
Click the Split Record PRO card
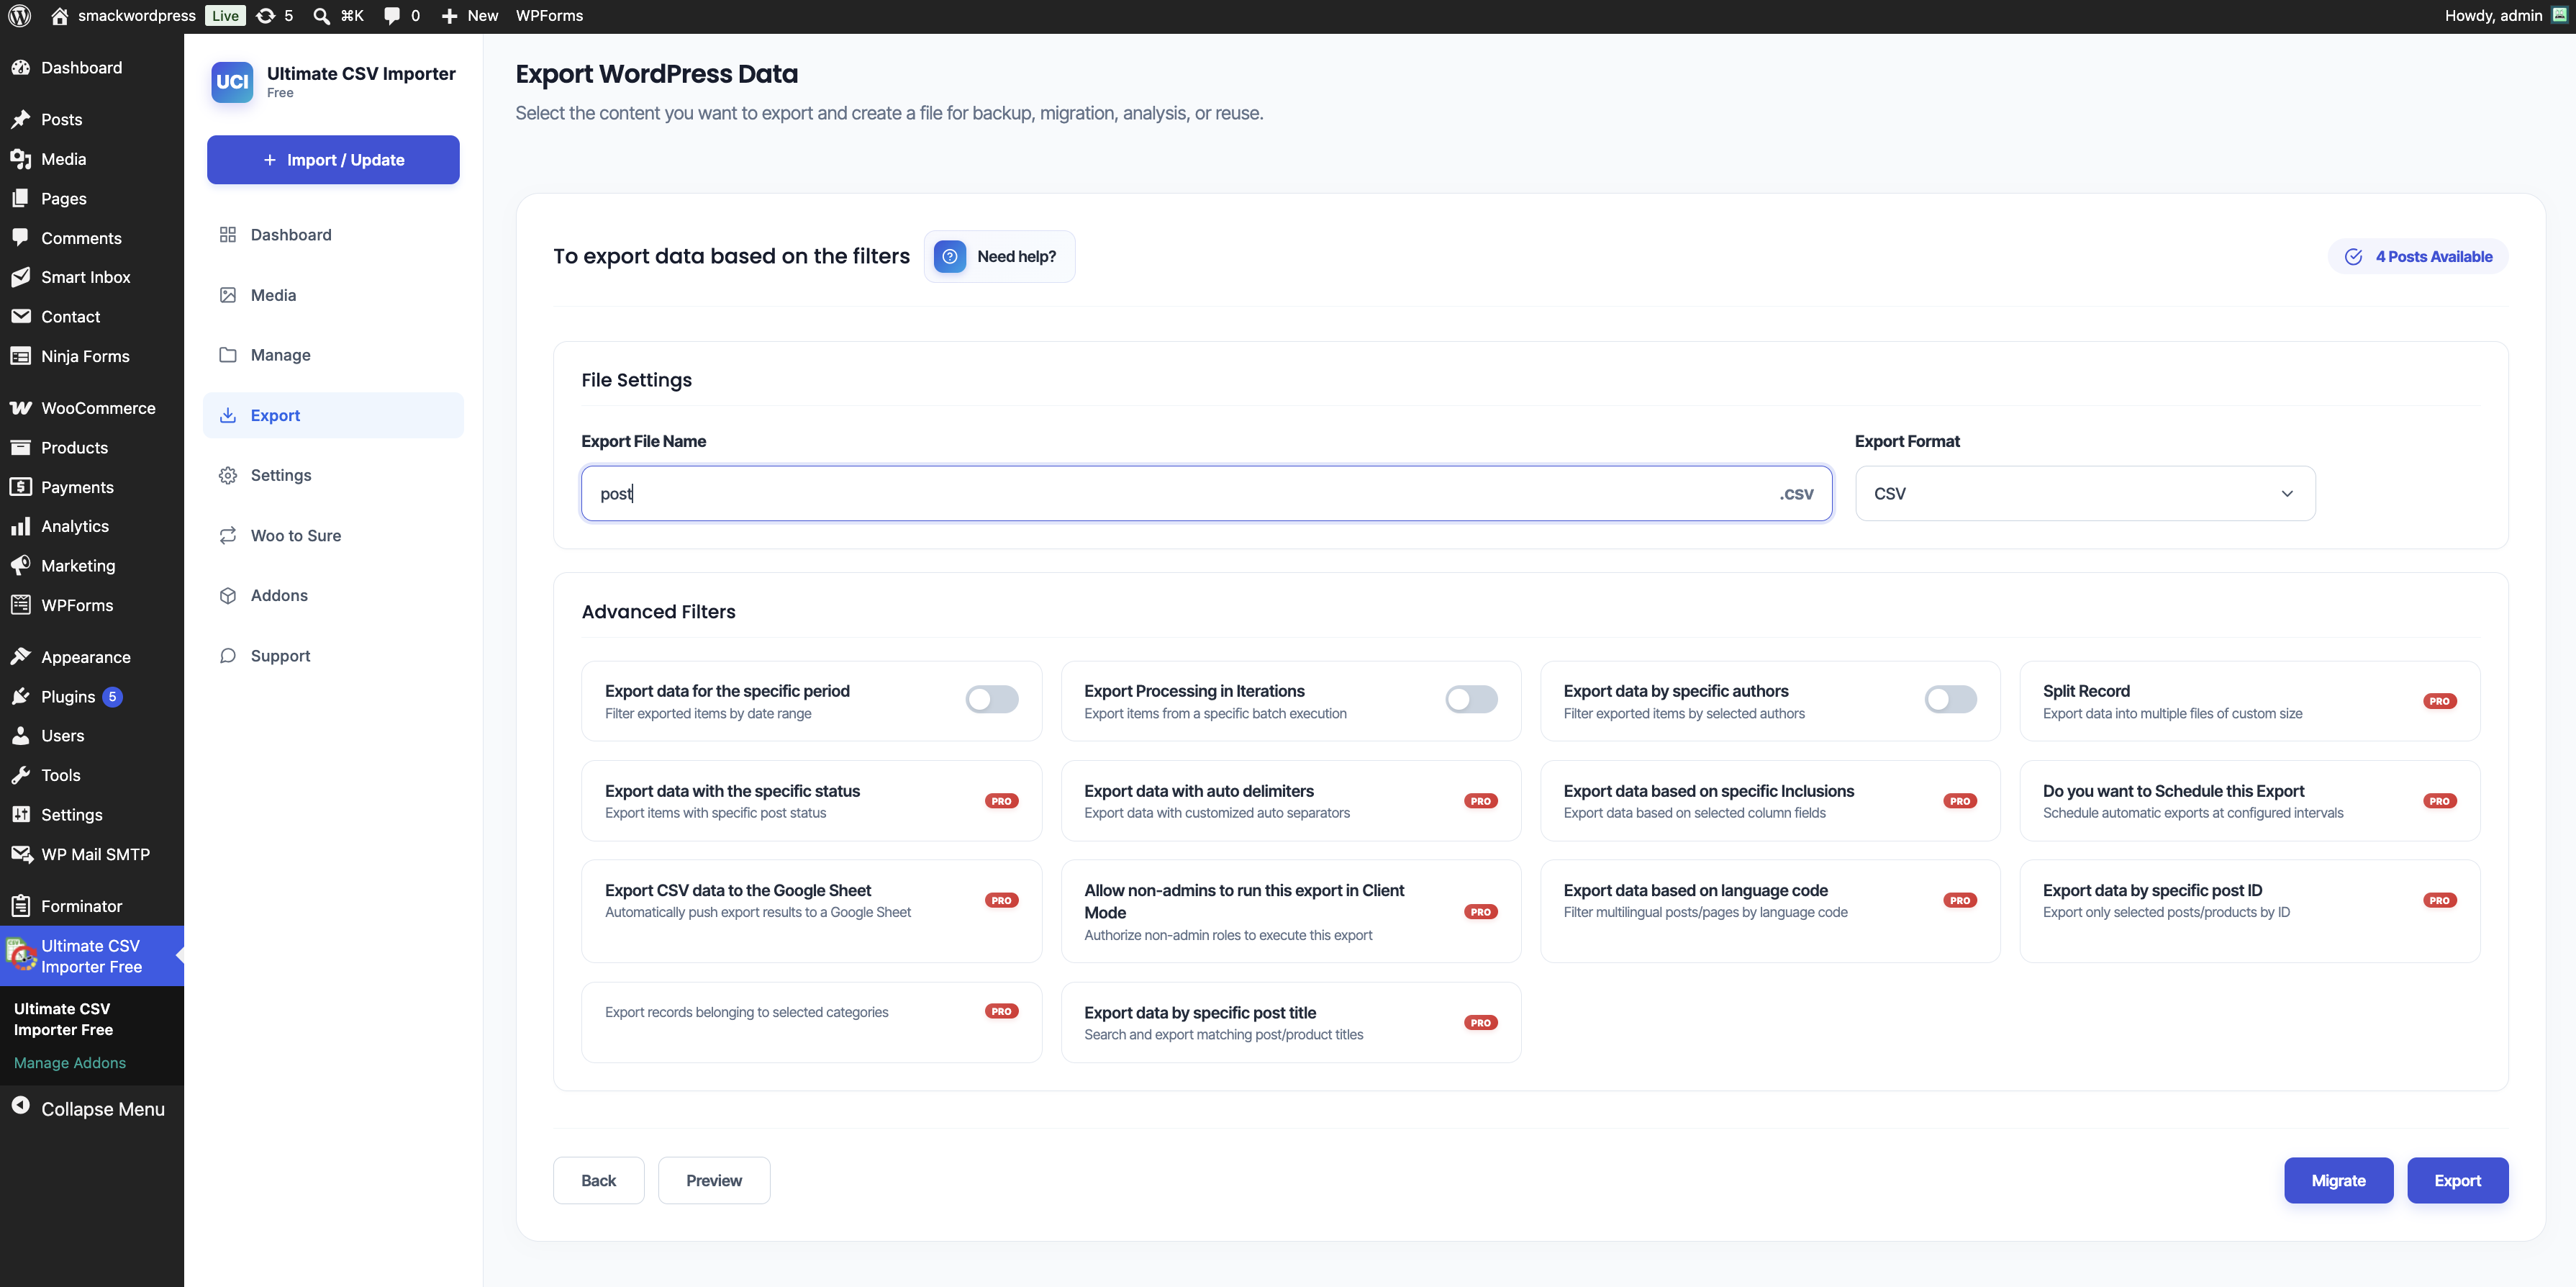(x=2249, y=701)
